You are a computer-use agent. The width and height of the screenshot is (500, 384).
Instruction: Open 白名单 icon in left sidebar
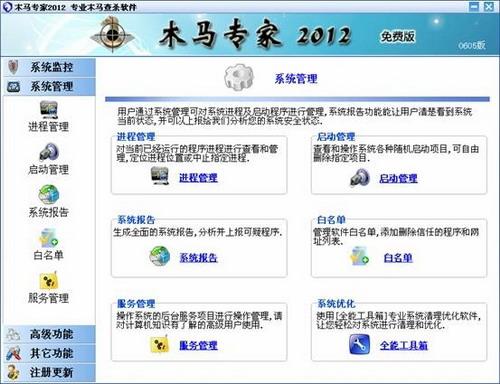coord(49,237)
